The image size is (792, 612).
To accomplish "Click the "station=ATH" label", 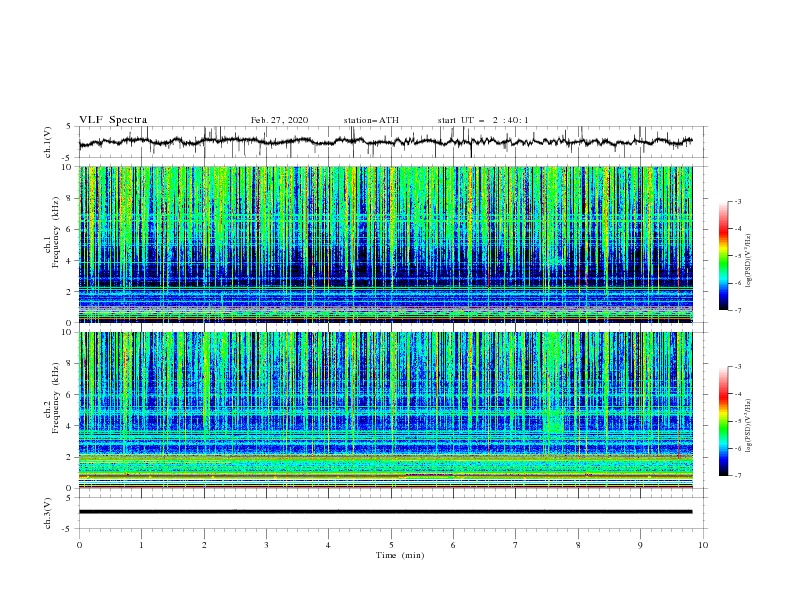I will [x=371, y=120].
